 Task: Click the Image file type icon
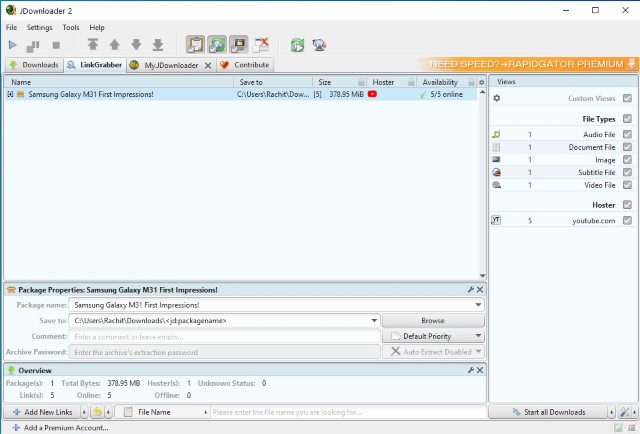coord(496,160)
